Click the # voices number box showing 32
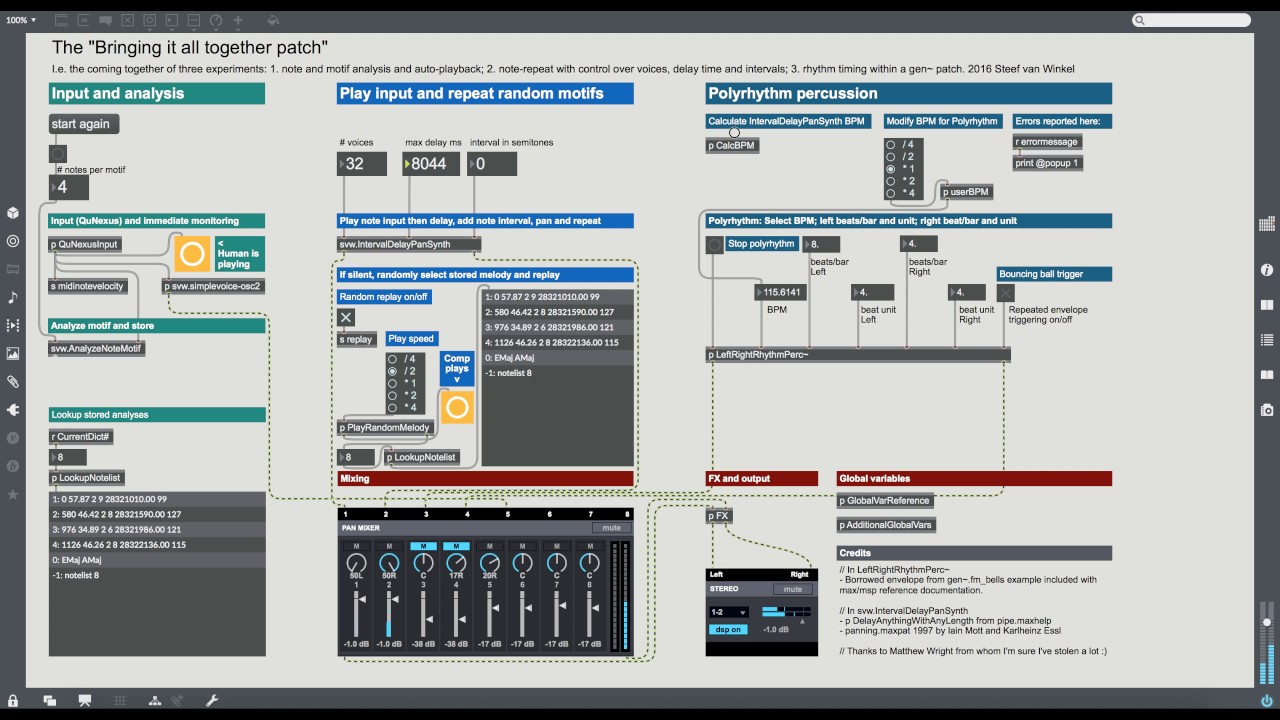 (361, 163)
